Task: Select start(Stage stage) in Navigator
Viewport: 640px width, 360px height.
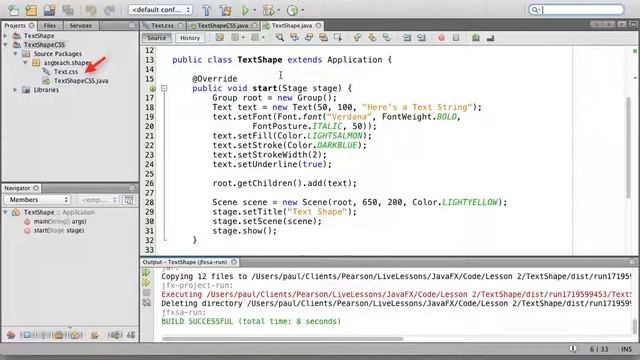Action: click(x=58, y=230)
